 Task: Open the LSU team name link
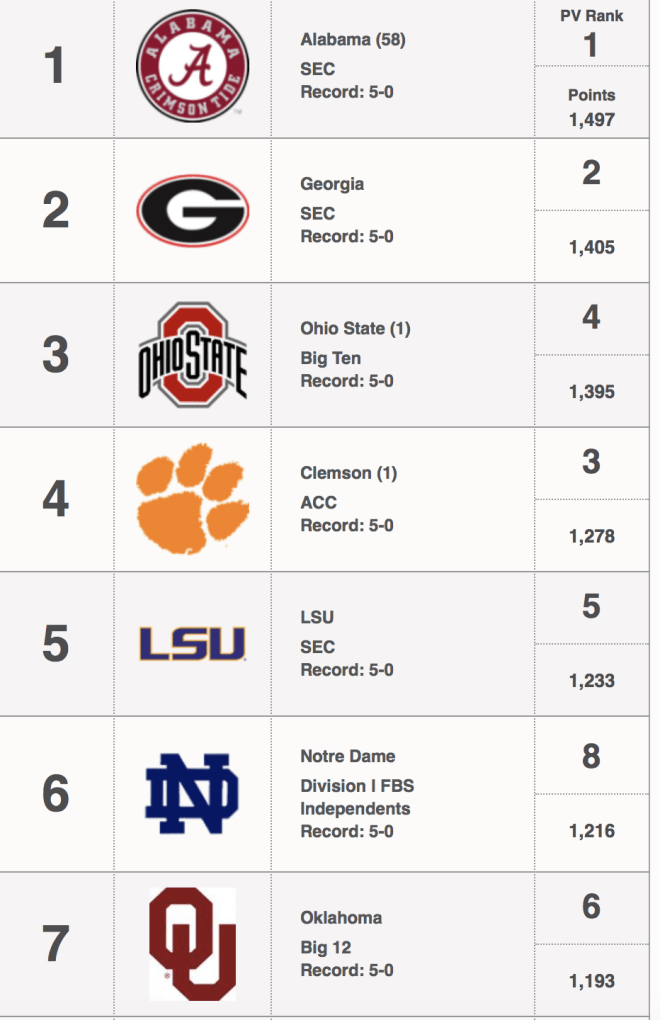coord(317,617)
